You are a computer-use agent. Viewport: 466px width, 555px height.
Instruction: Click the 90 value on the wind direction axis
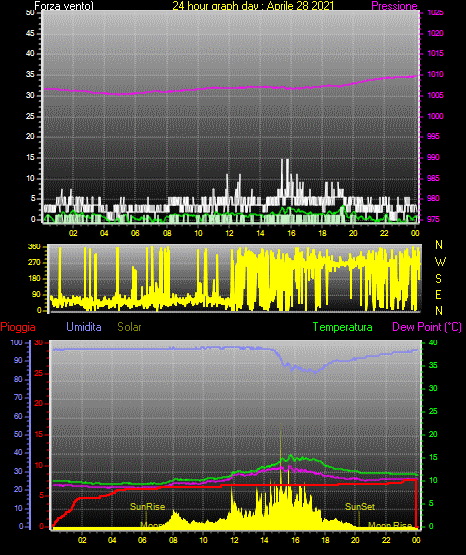point(36,294)
